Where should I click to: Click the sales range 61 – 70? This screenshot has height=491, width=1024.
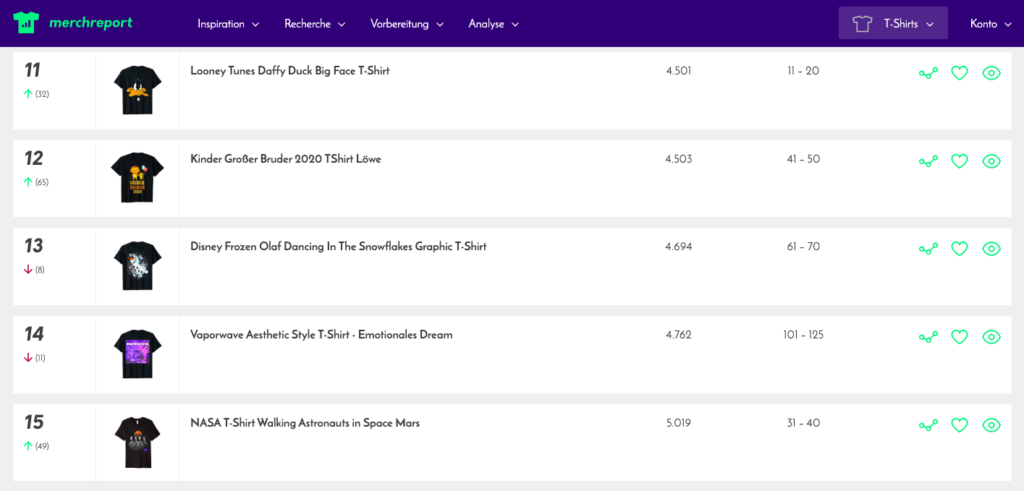803,246
